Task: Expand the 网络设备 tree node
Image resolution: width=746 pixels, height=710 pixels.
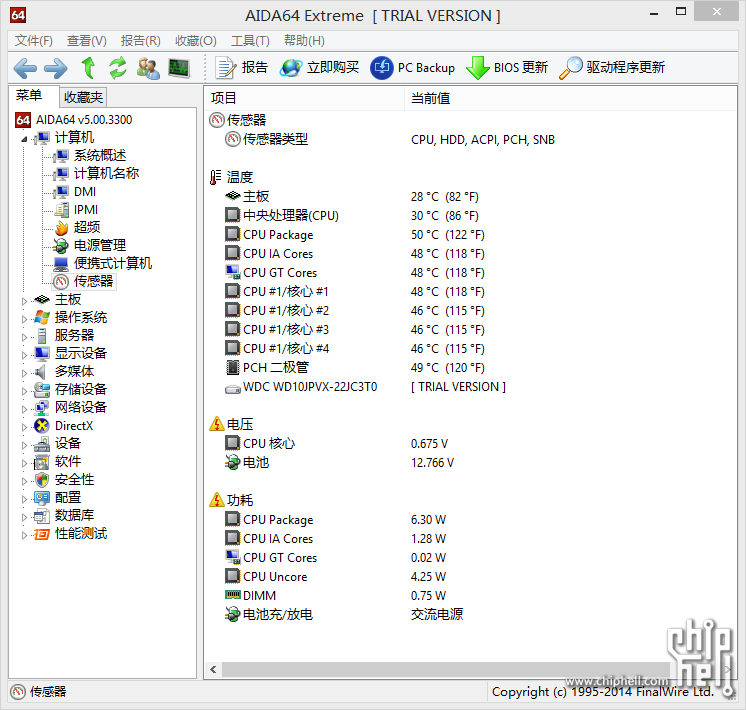Action: pyautogui.click(x=24, y=409)
